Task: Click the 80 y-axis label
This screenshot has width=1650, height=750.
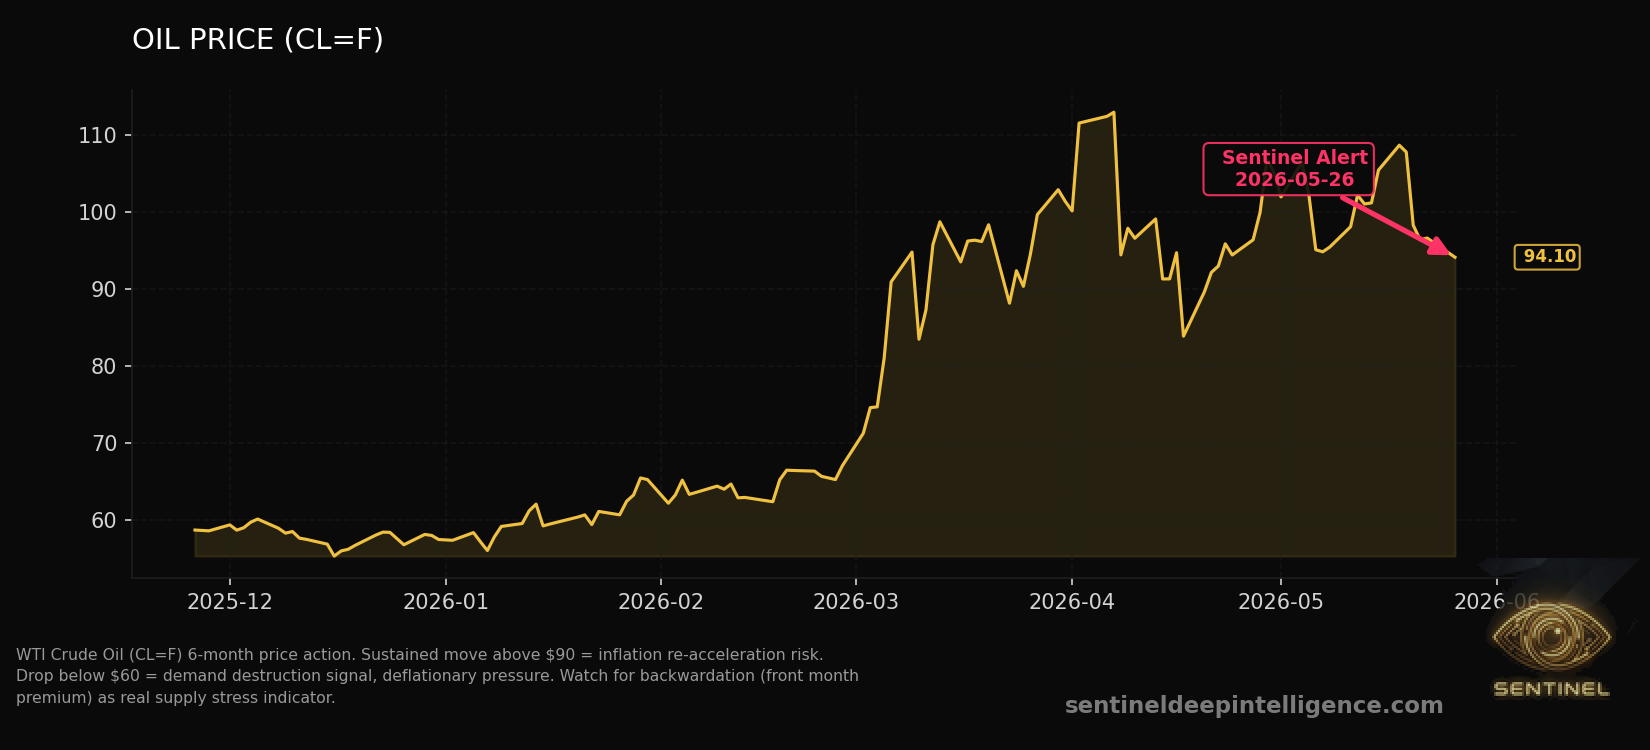Action: click(x=104, y=366)
